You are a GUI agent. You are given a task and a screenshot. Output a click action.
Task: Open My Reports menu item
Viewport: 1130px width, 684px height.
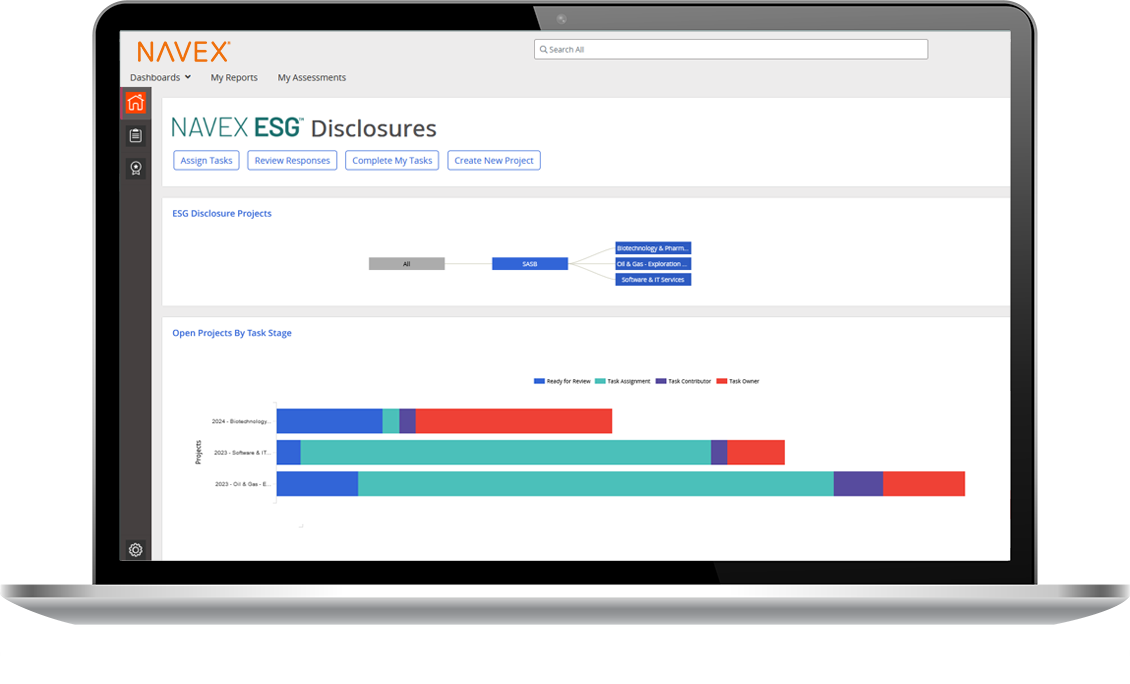233,77
